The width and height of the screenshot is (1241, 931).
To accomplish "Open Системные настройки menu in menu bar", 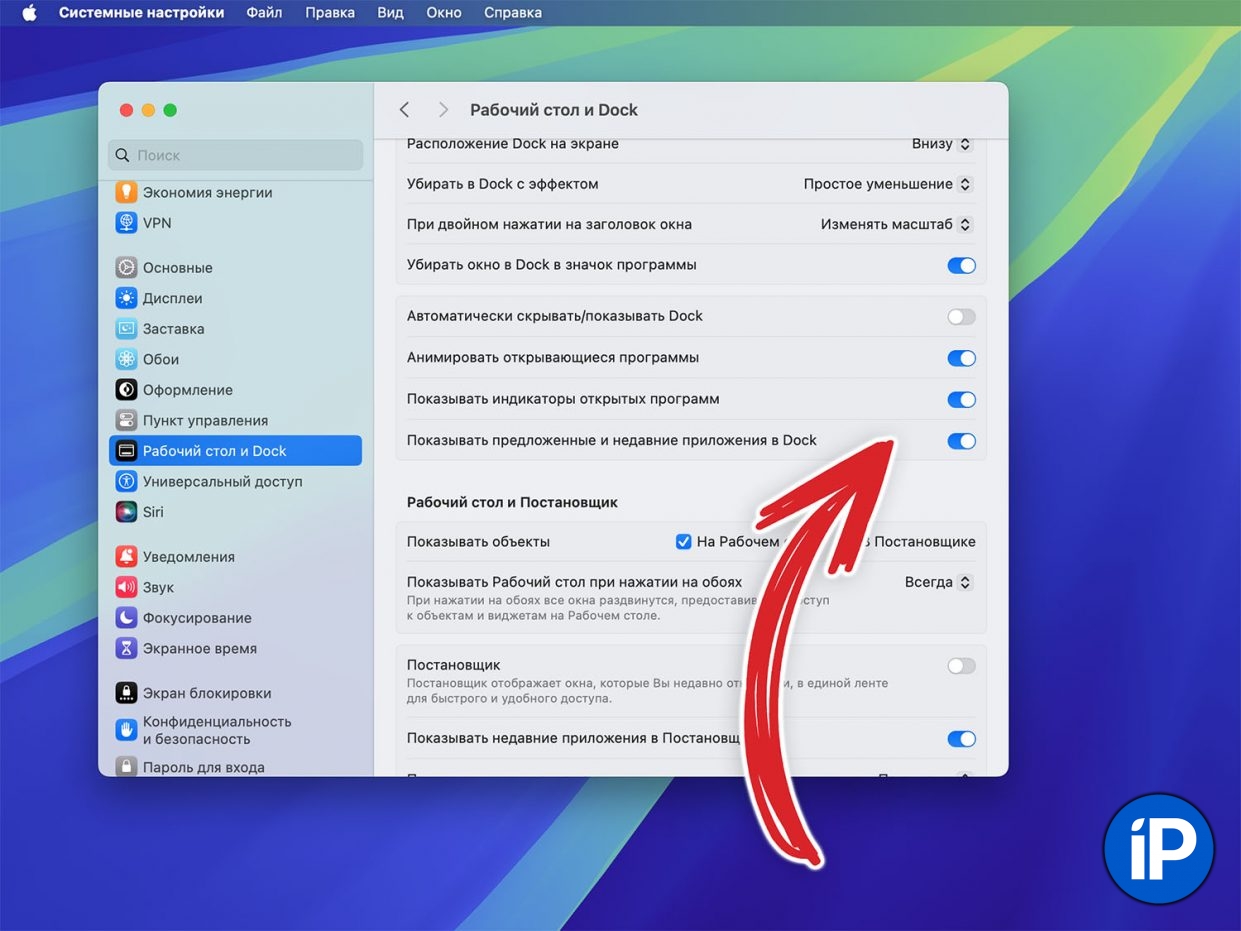I will tap(142, 13).
